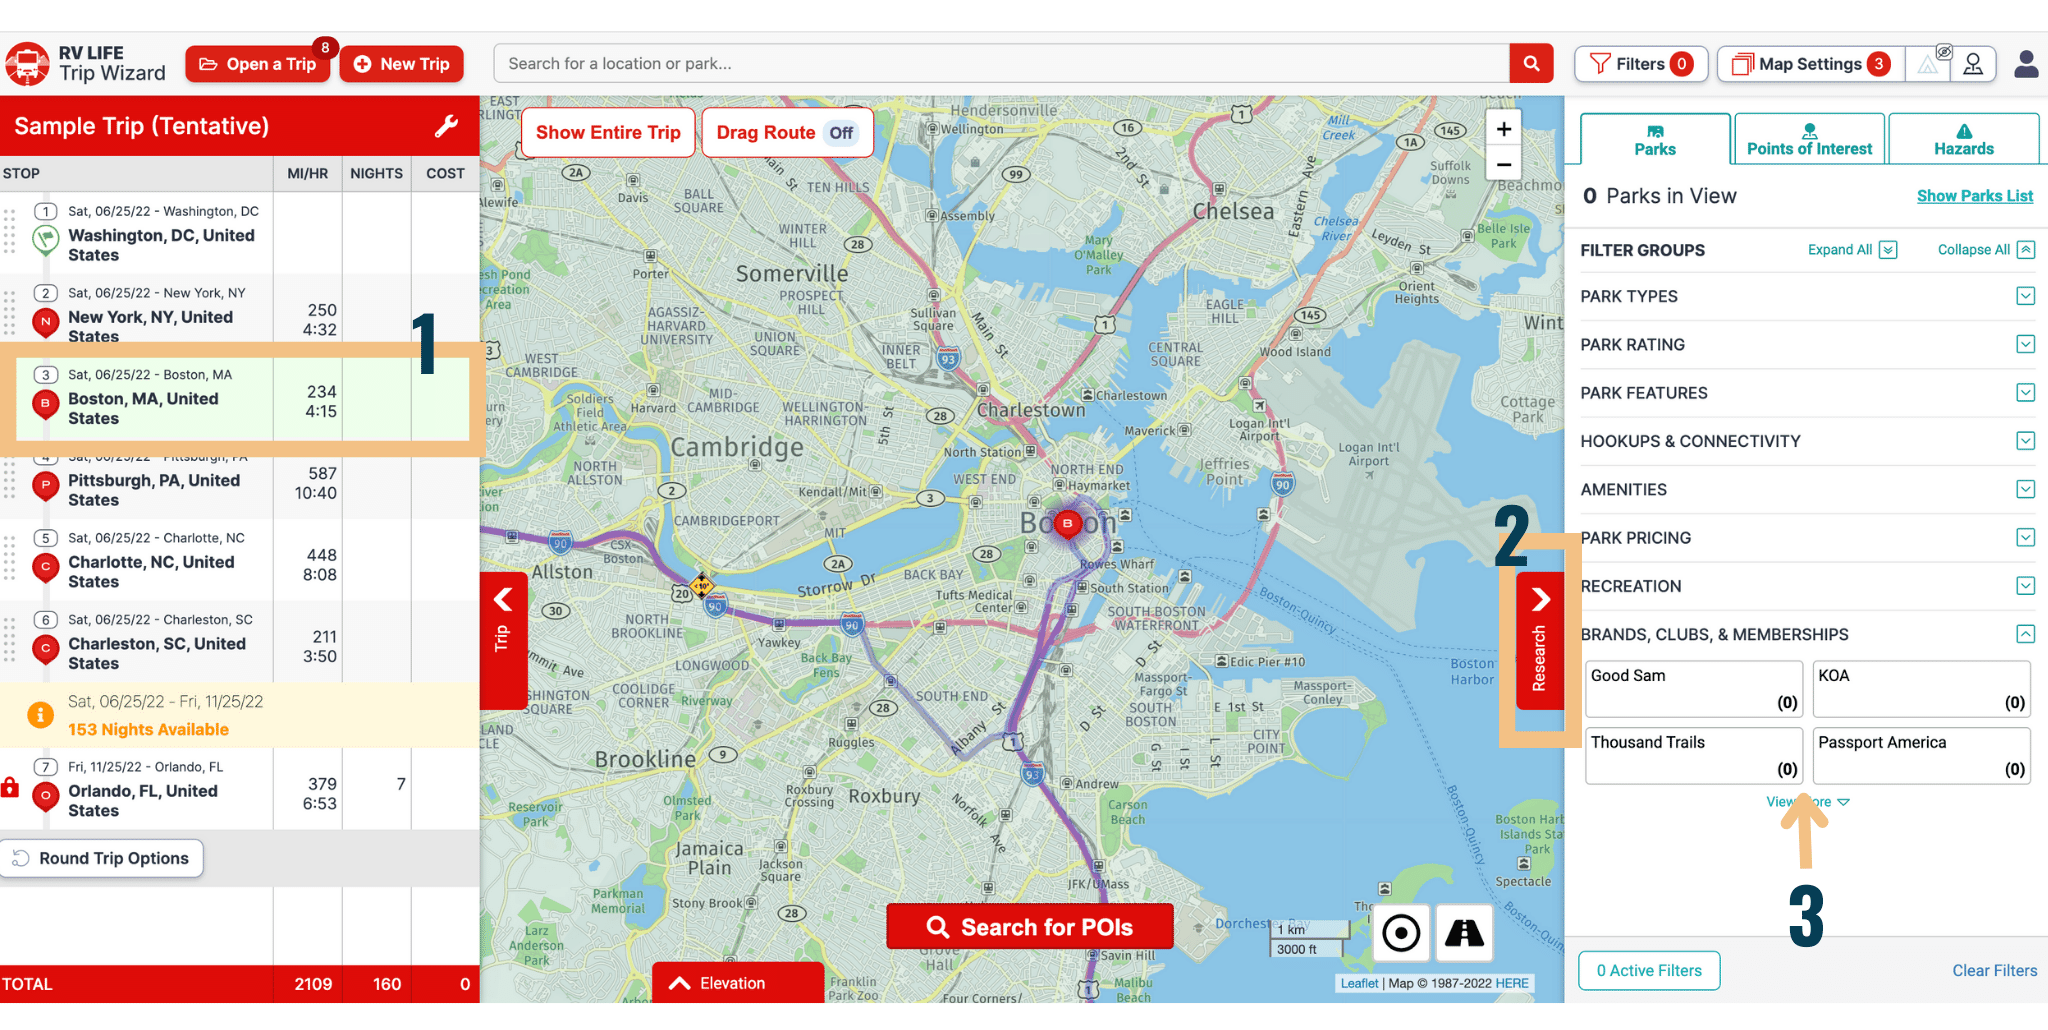
Task: Zoom out on the map
Action: click(1503, 165)
